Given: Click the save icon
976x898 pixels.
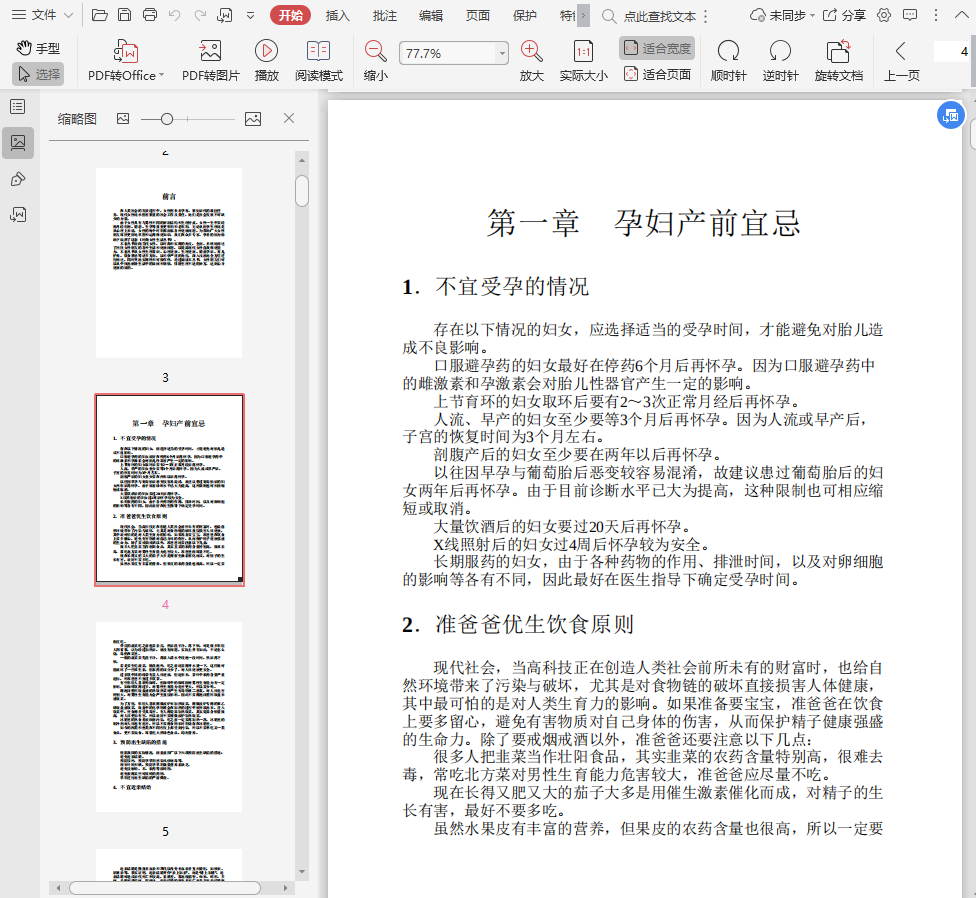Looking at the screenshot, I should tap(124, 15).
